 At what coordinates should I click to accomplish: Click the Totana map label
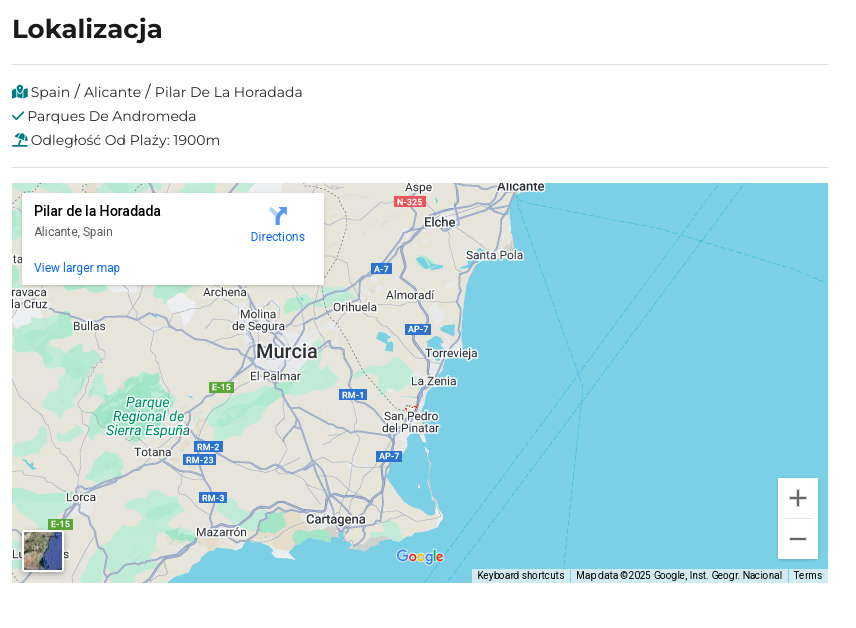153,452
